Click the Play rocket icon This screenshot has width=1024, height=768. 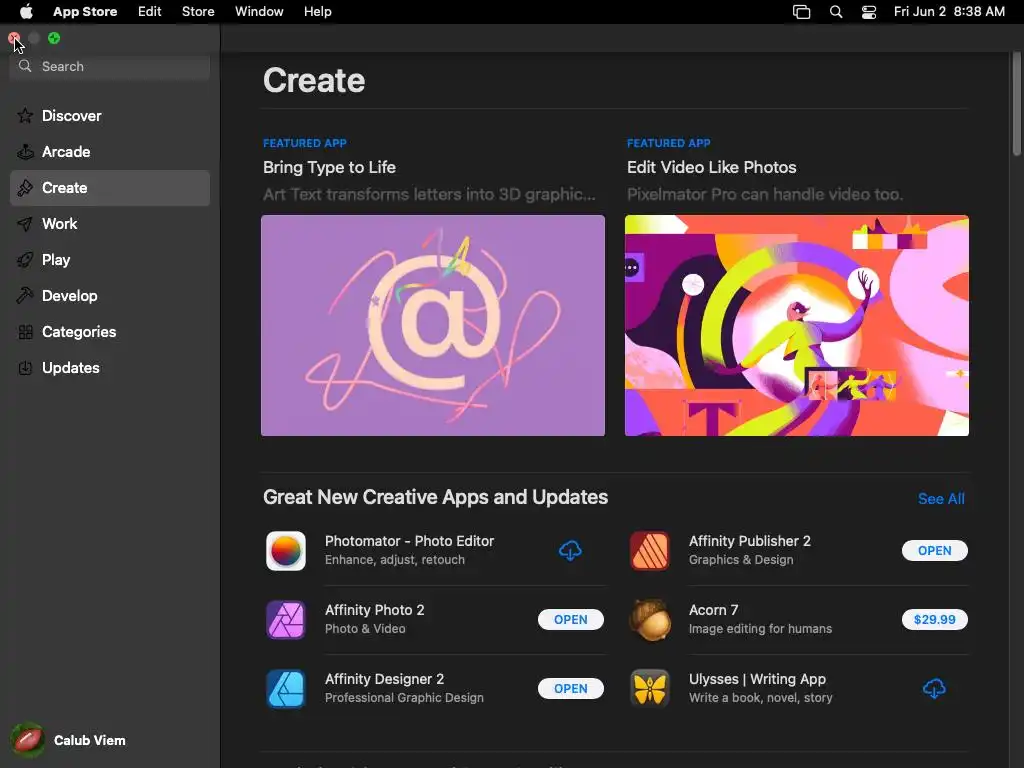tap(25, 260)
